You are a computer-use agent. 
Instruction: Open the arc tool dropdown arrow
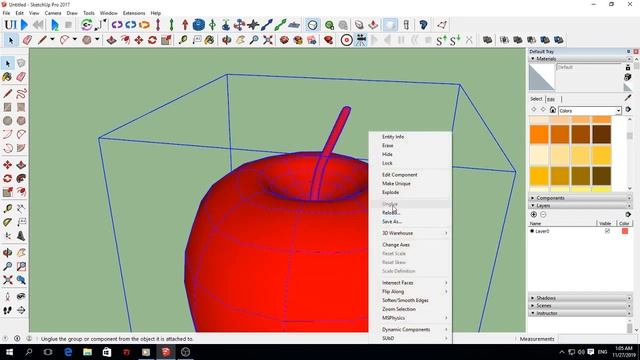coord(75,40)
